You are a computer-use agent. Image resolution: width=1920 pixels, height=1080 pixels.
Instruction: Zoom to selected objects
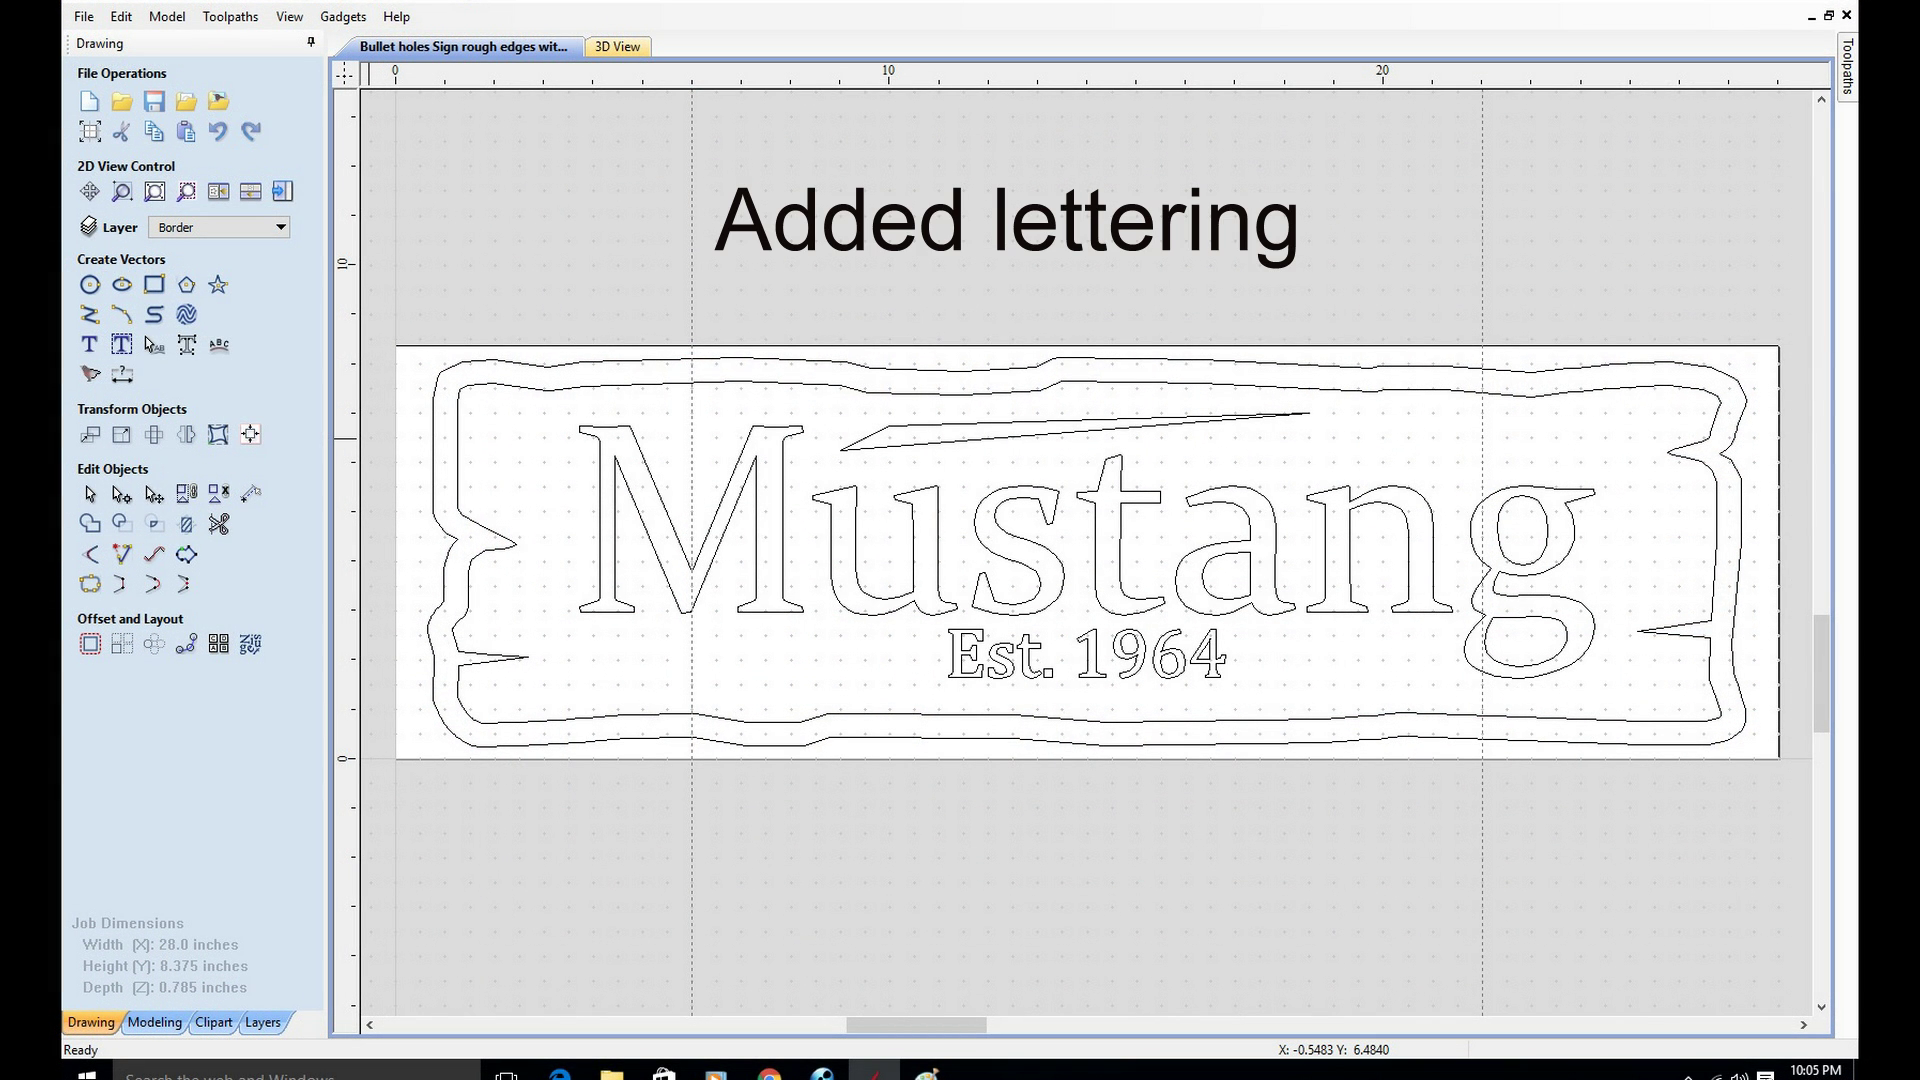[x=186, y=191]
